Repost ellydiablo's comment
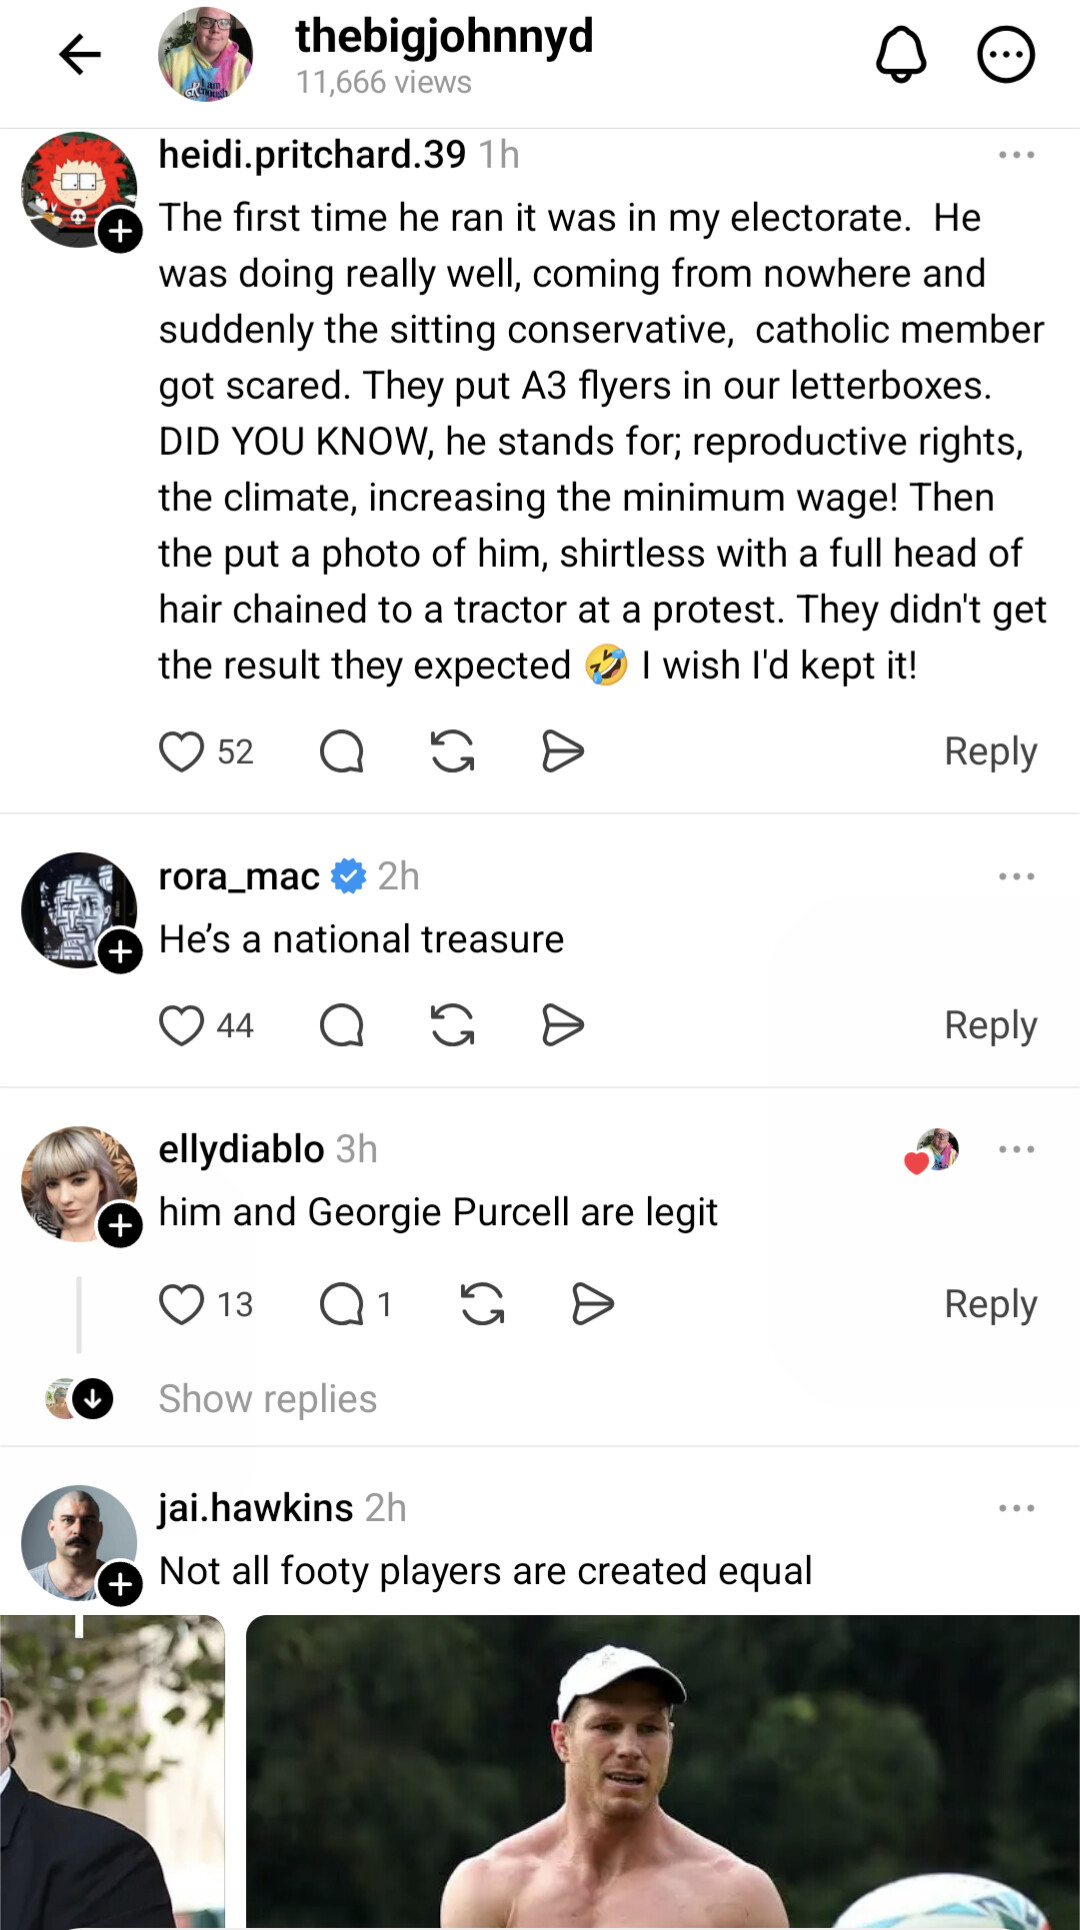Screen dimensions: 1080x1930 click(482, 1305)
